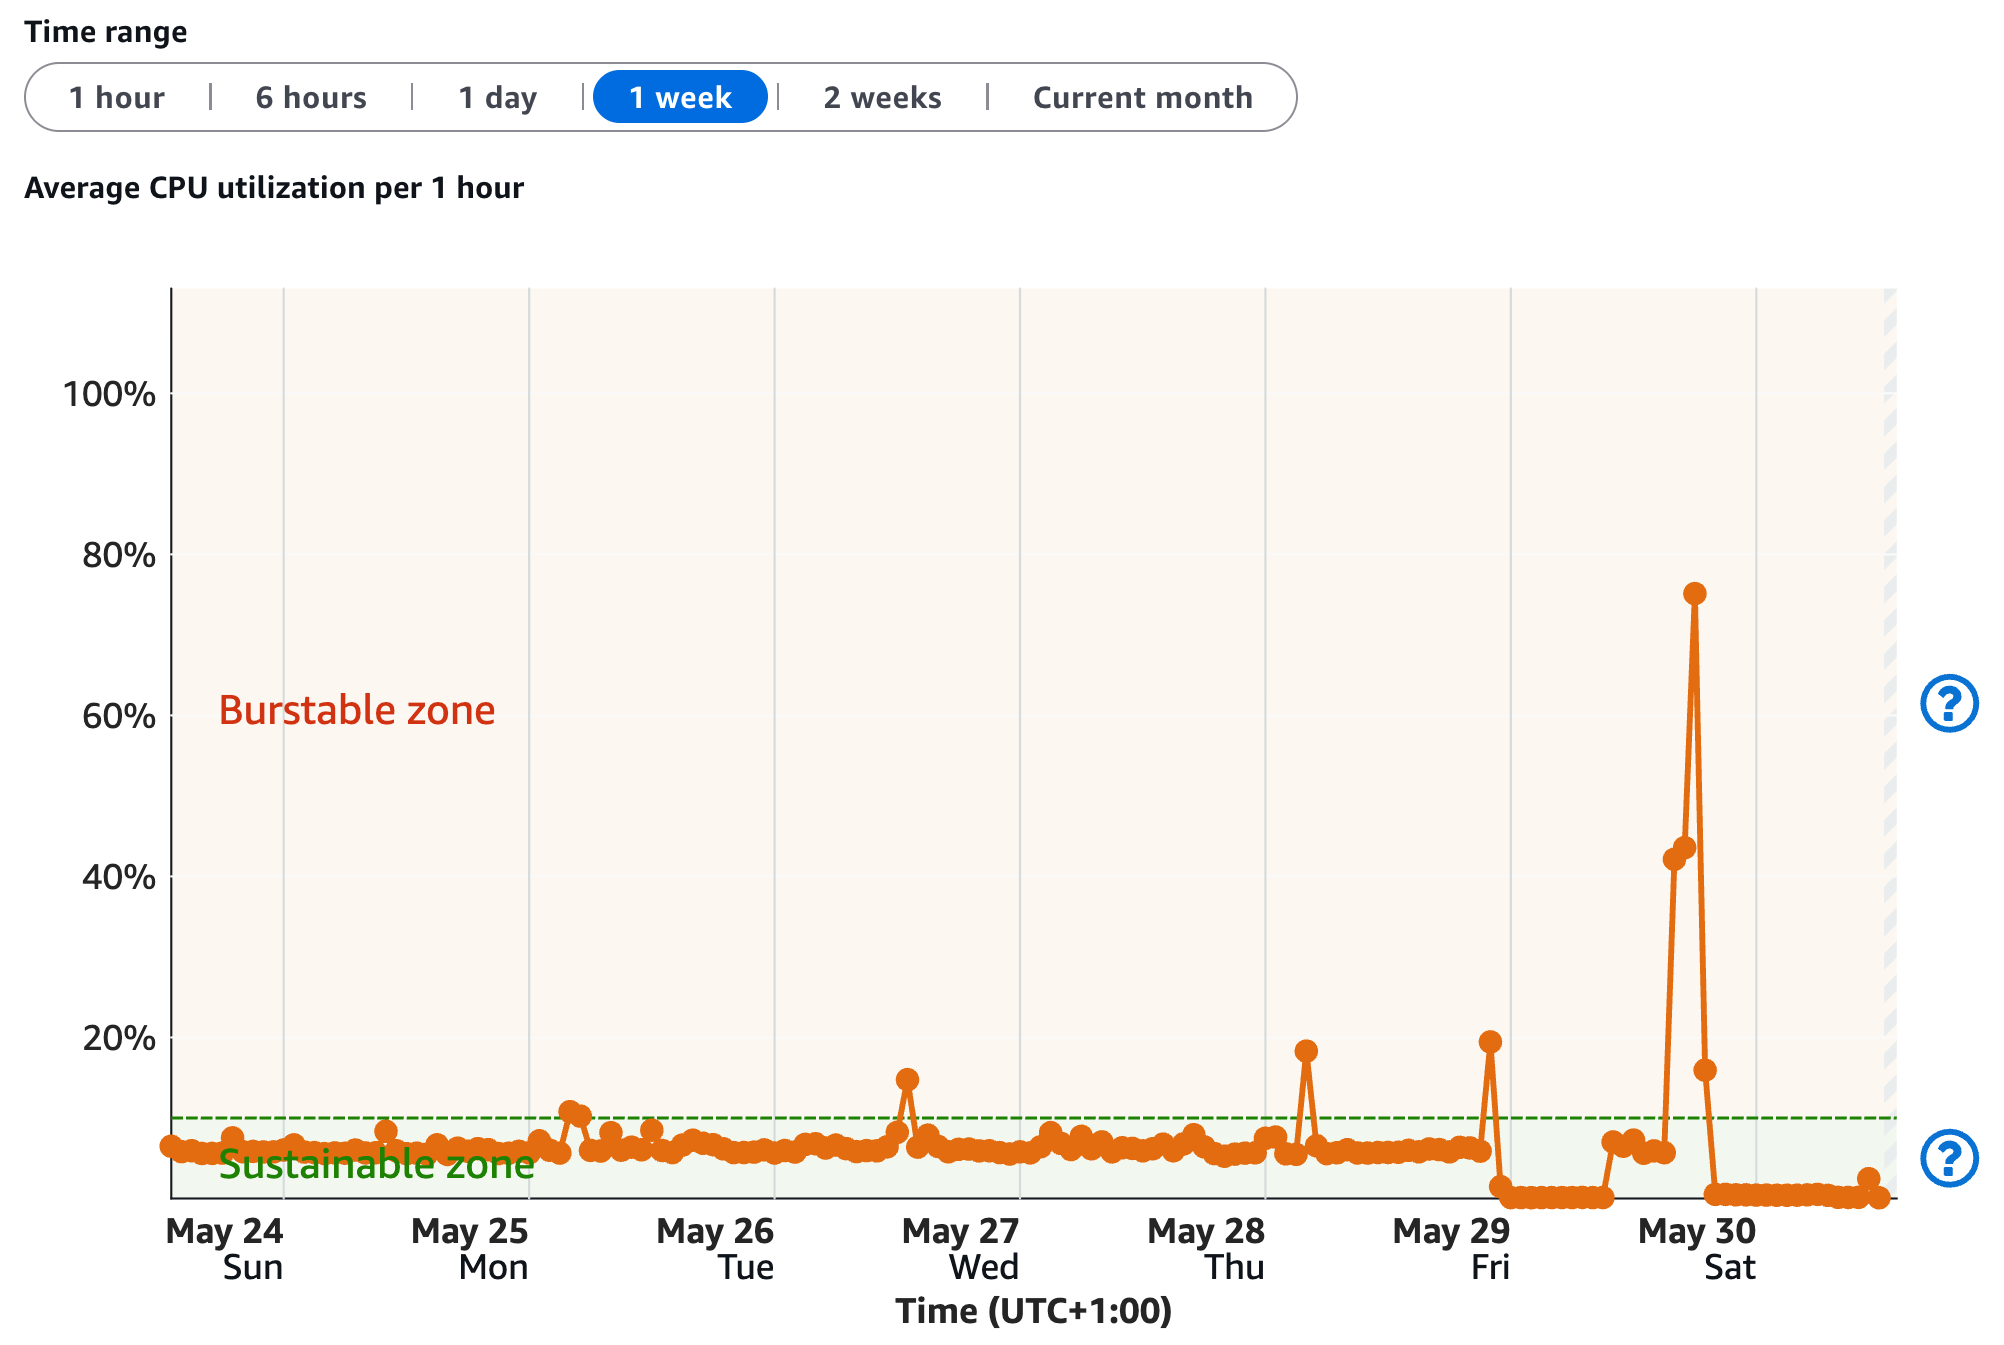Click the highest CPU peak data point
2004x1345 pixels.
point(1694,593)
